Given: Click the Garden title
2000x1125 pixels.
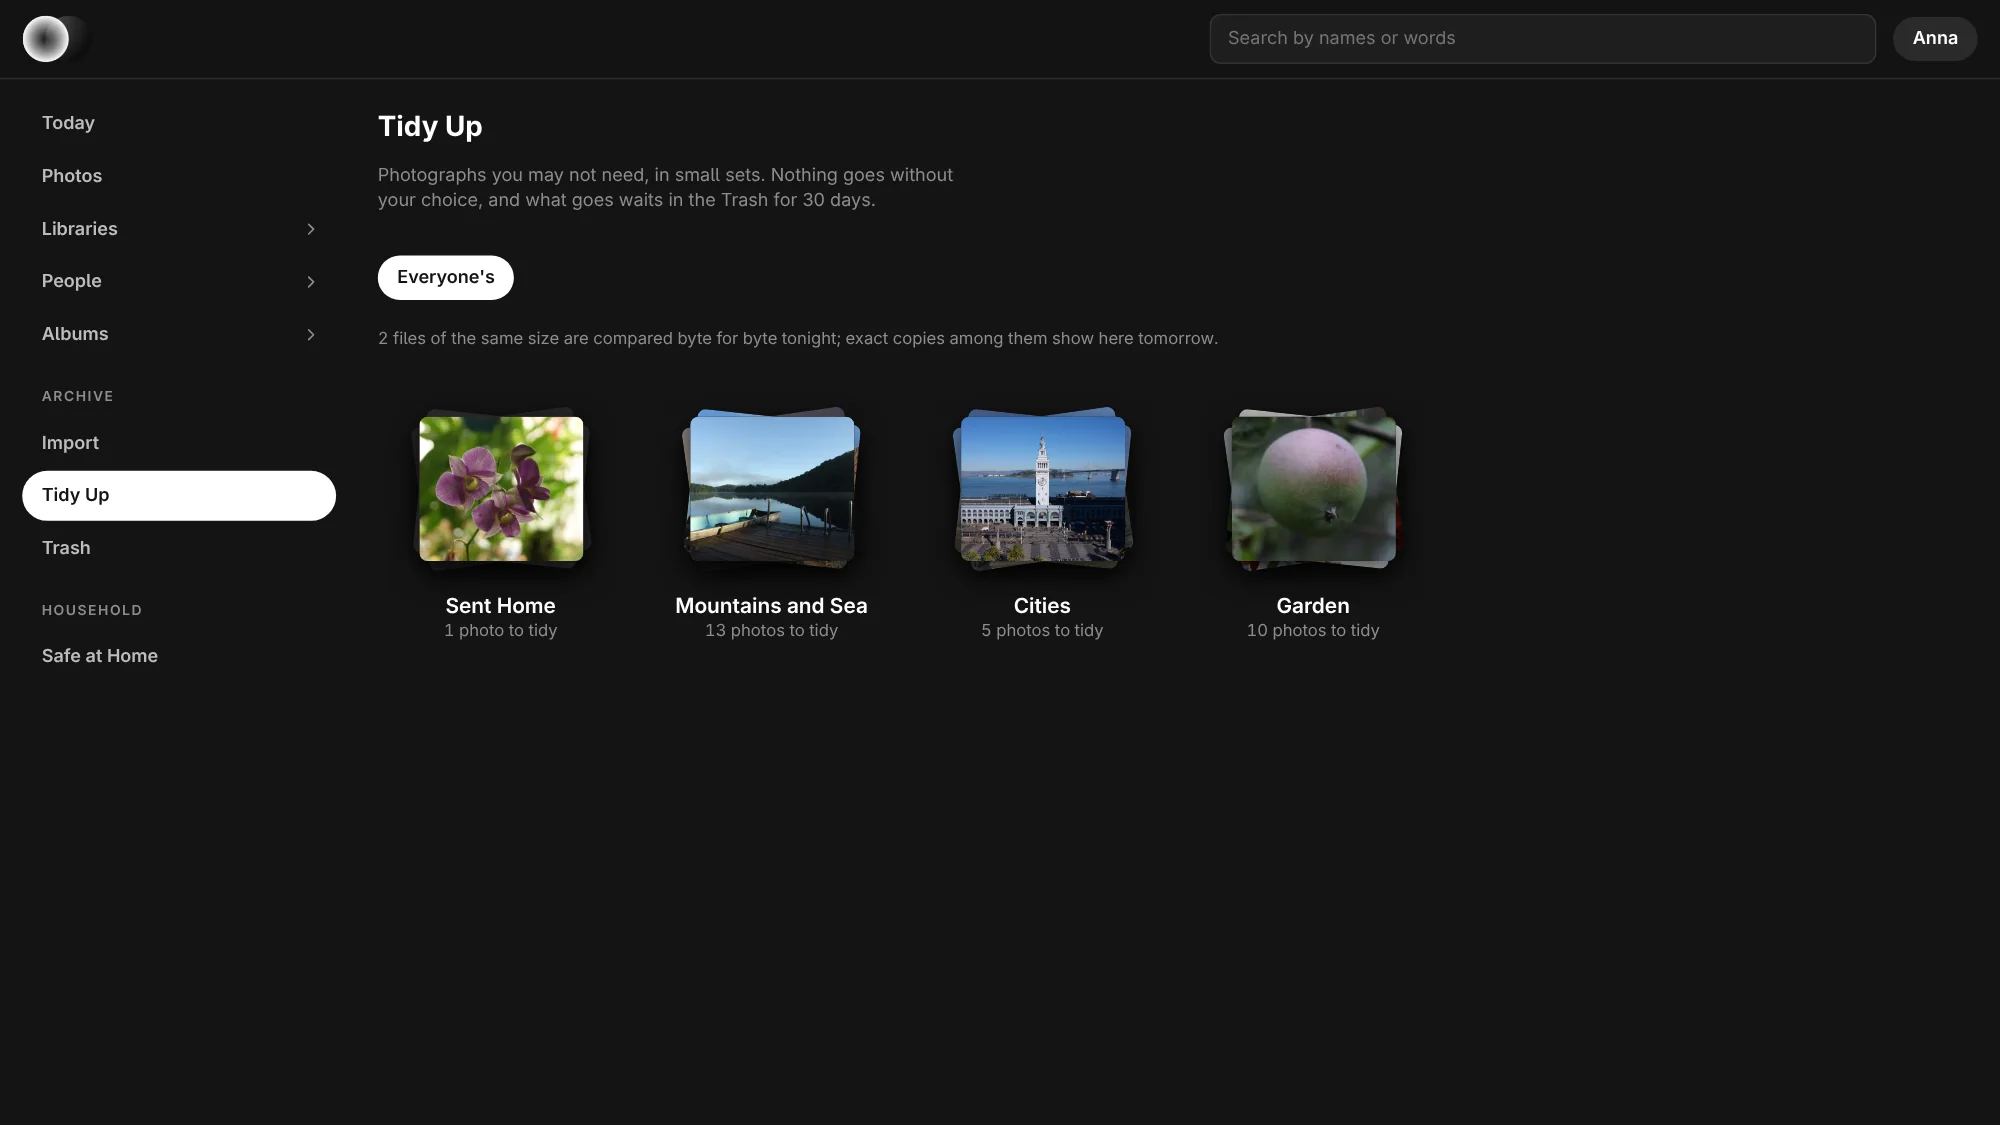Looking at the screenshot, I should (1313, 606).
